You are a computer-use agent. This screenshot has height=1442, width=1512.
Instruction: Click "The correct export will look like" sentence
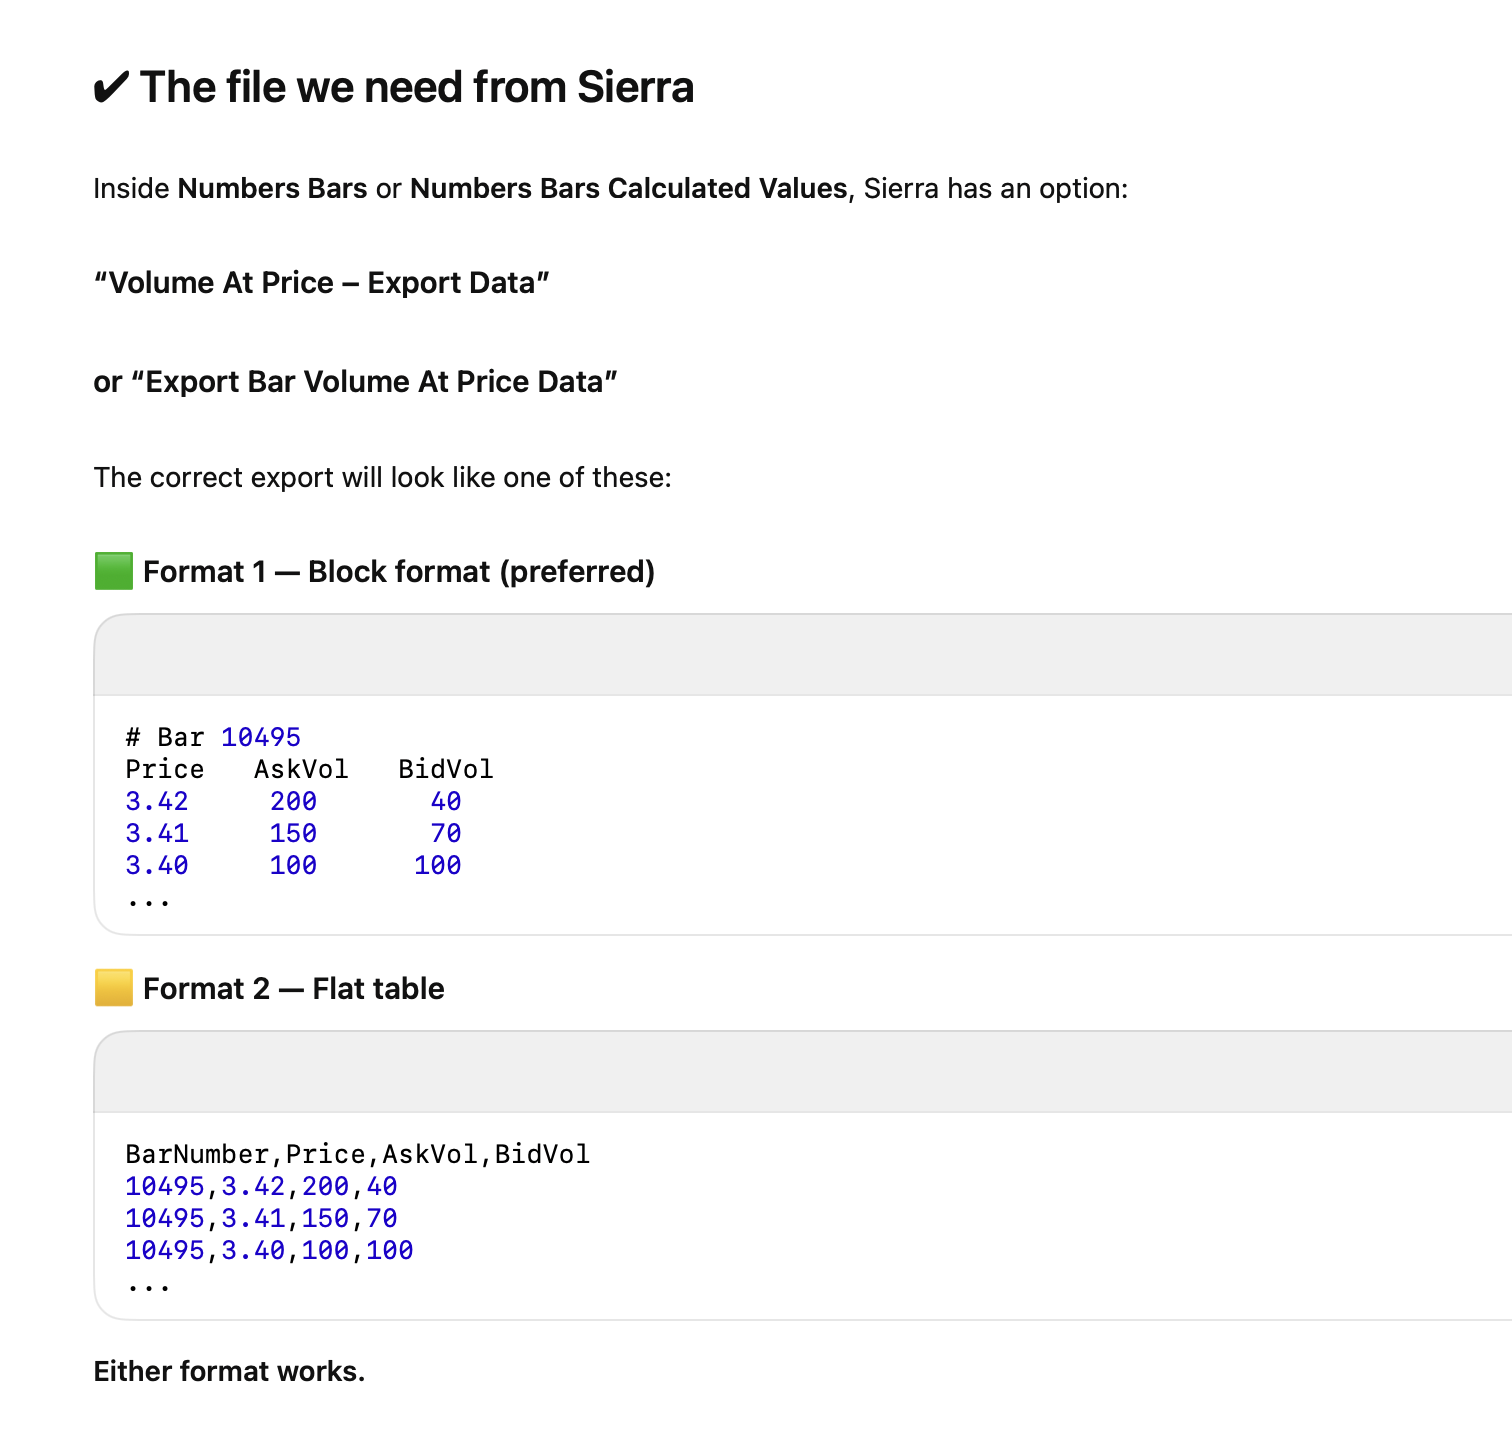click(x=382, y=477)
